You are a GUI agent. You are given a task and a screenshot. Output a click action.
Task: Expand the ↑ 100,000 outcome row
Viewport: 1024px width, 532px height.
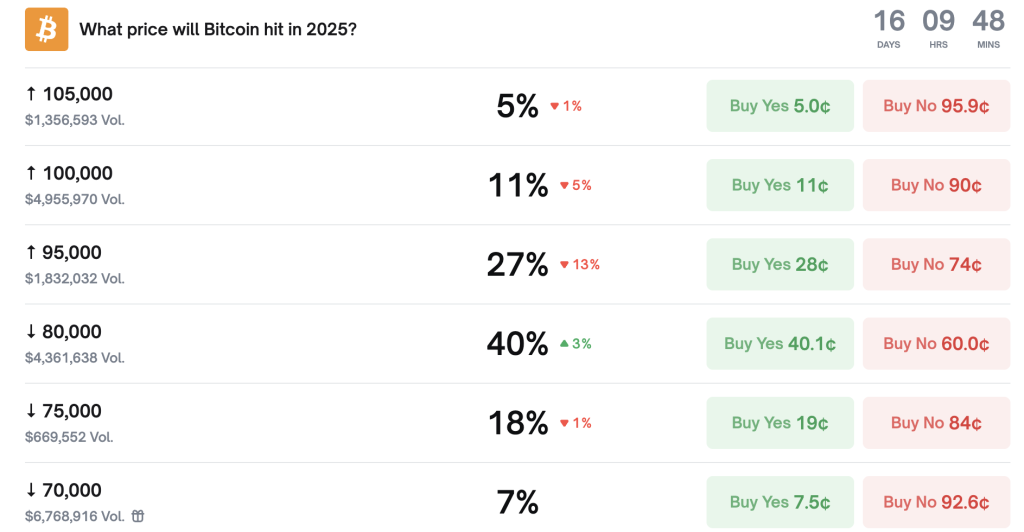[69, 173]
